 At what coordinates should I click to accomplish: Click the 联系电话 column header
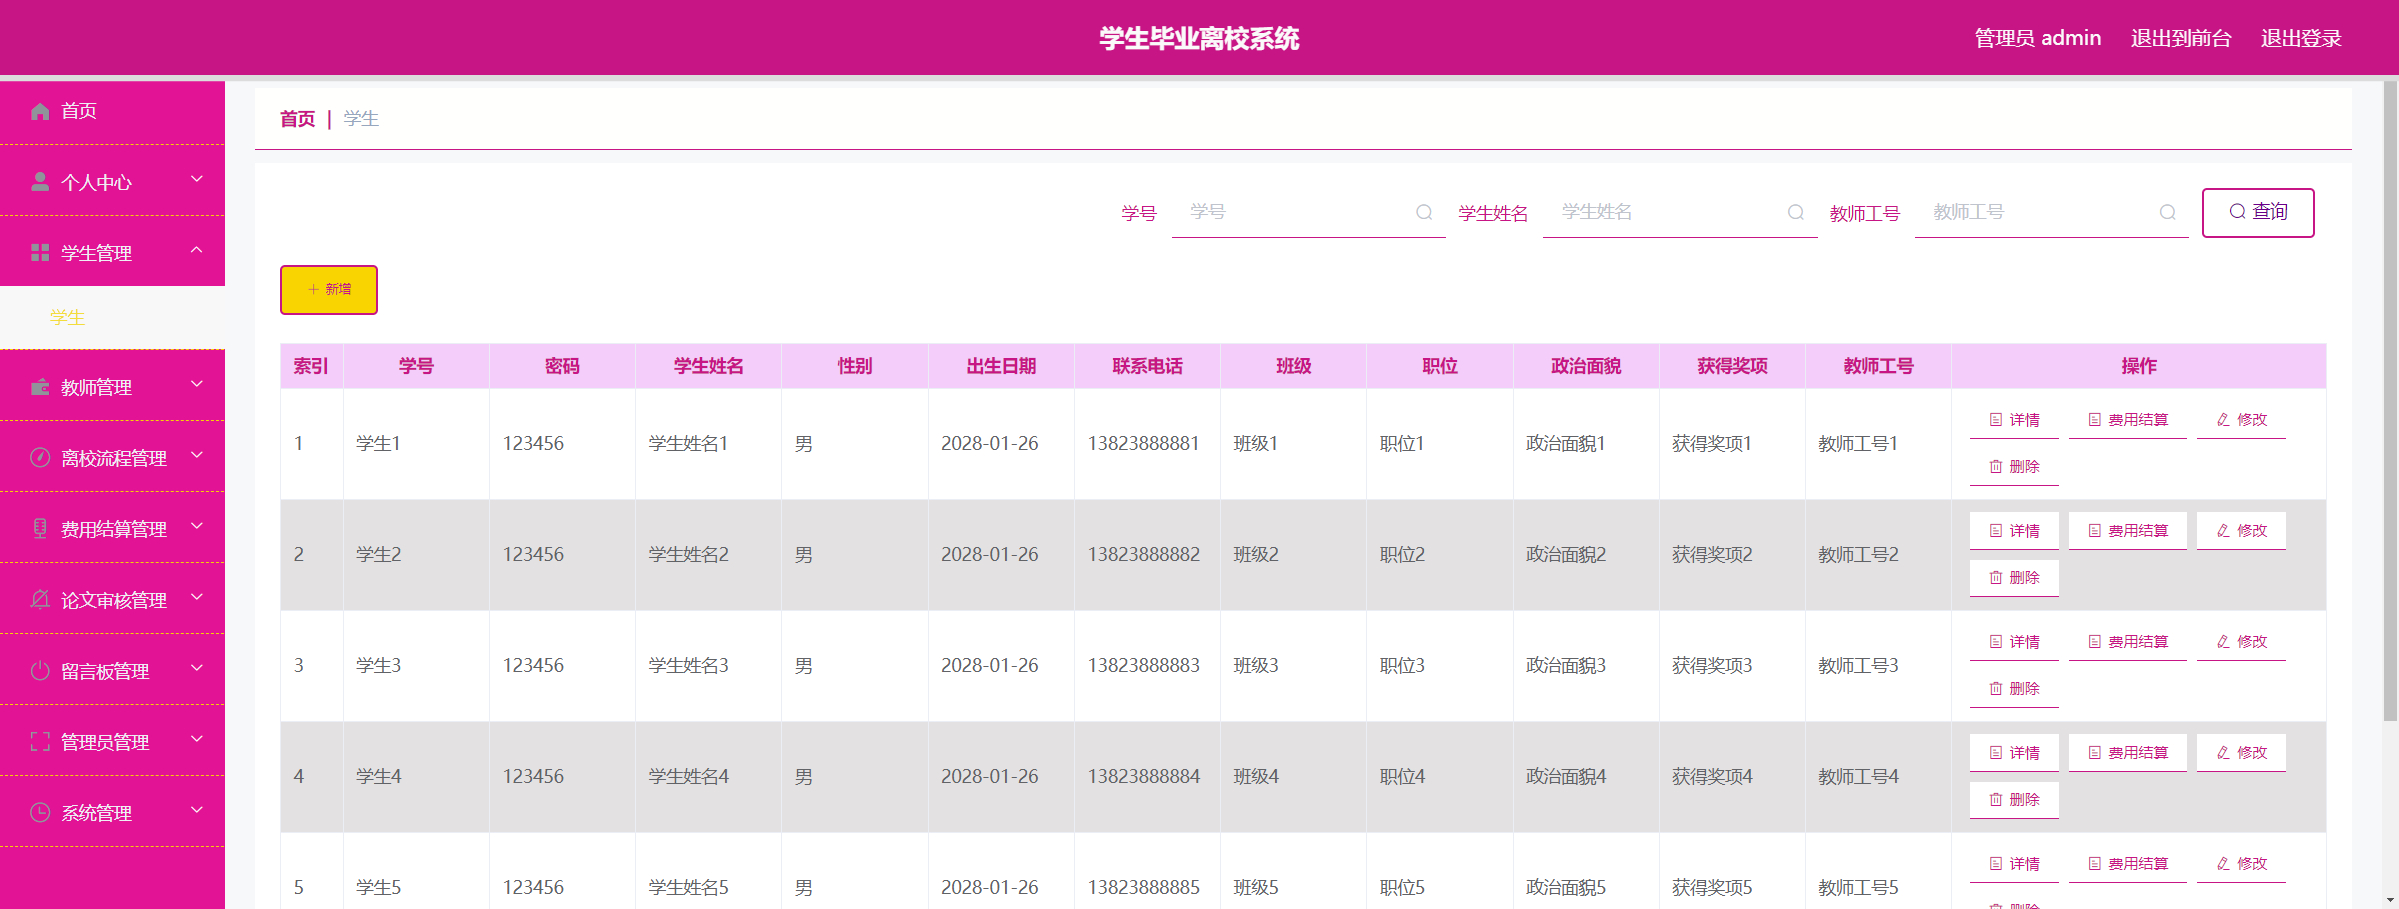1147,366
